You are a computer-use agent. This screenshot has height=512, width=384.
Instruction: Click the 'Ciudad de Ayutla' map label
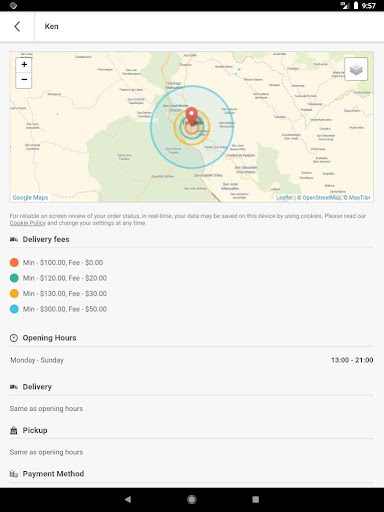coord(241,155)
